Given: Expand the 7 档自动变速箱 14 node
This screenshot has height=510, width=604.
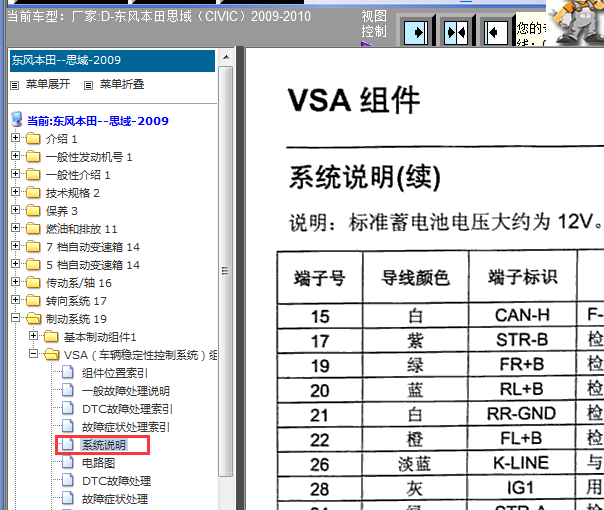Looking at the screenshot, I should pyautogui.click(x=15, y=246).
